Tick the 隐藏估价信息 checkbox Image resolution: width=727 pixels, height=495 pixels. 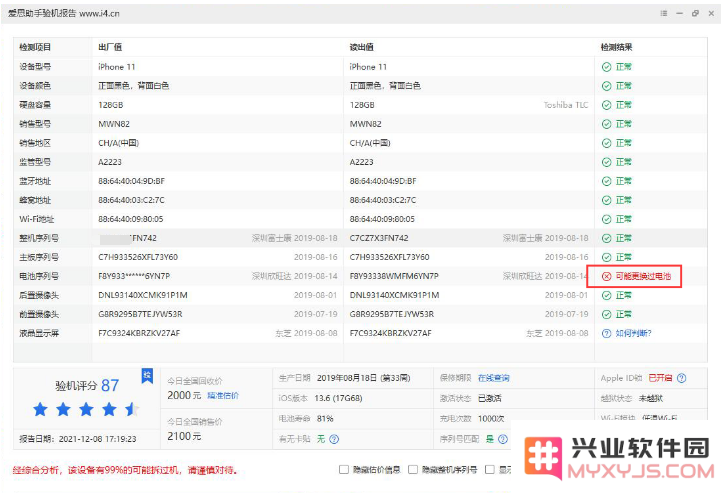(344, 470)
